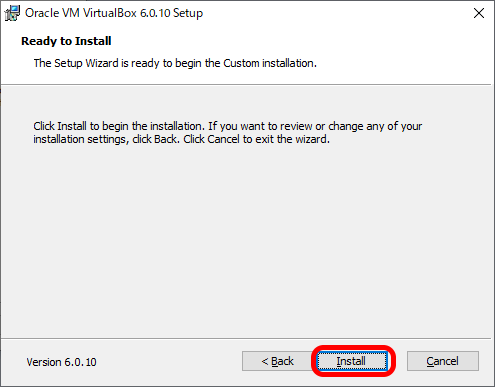Click the word Cancel in the instruction text
The width and height of the screenshot is (495, 387).
(223, 139)
